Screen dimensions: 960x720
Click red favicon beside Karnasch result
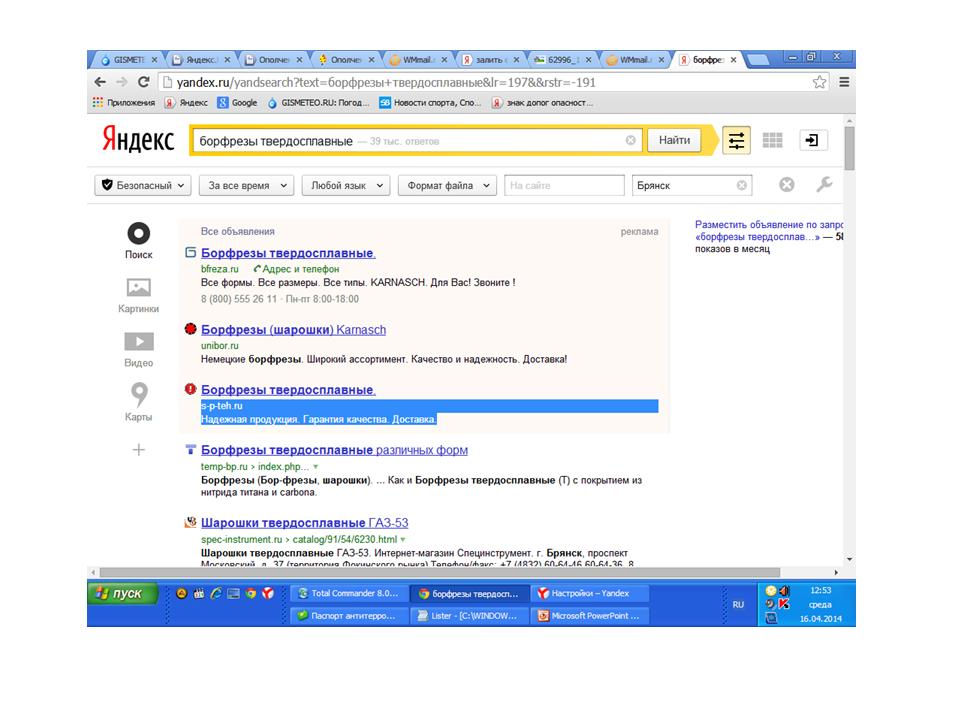coord(190,329)
